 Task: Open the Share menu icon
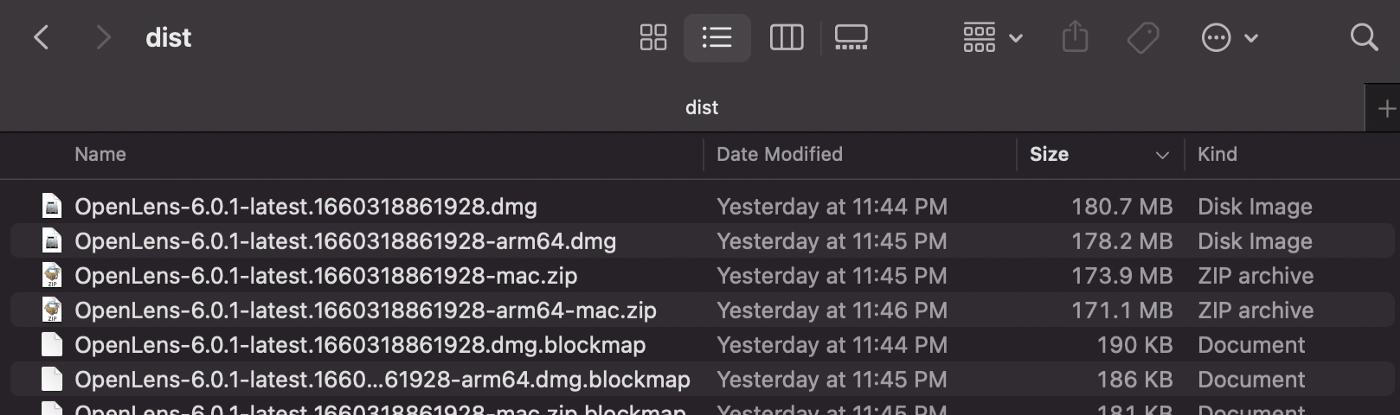1074,38
